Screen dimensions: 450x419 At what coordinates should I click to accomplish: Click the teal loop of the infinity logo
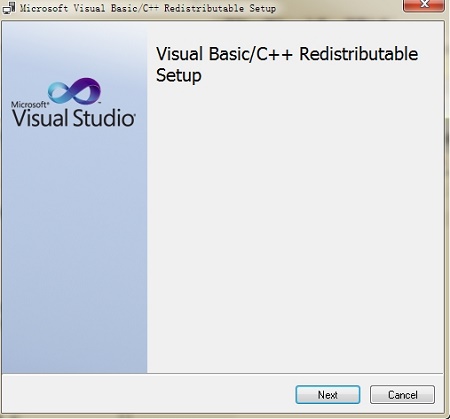click(x=60, y=92)
